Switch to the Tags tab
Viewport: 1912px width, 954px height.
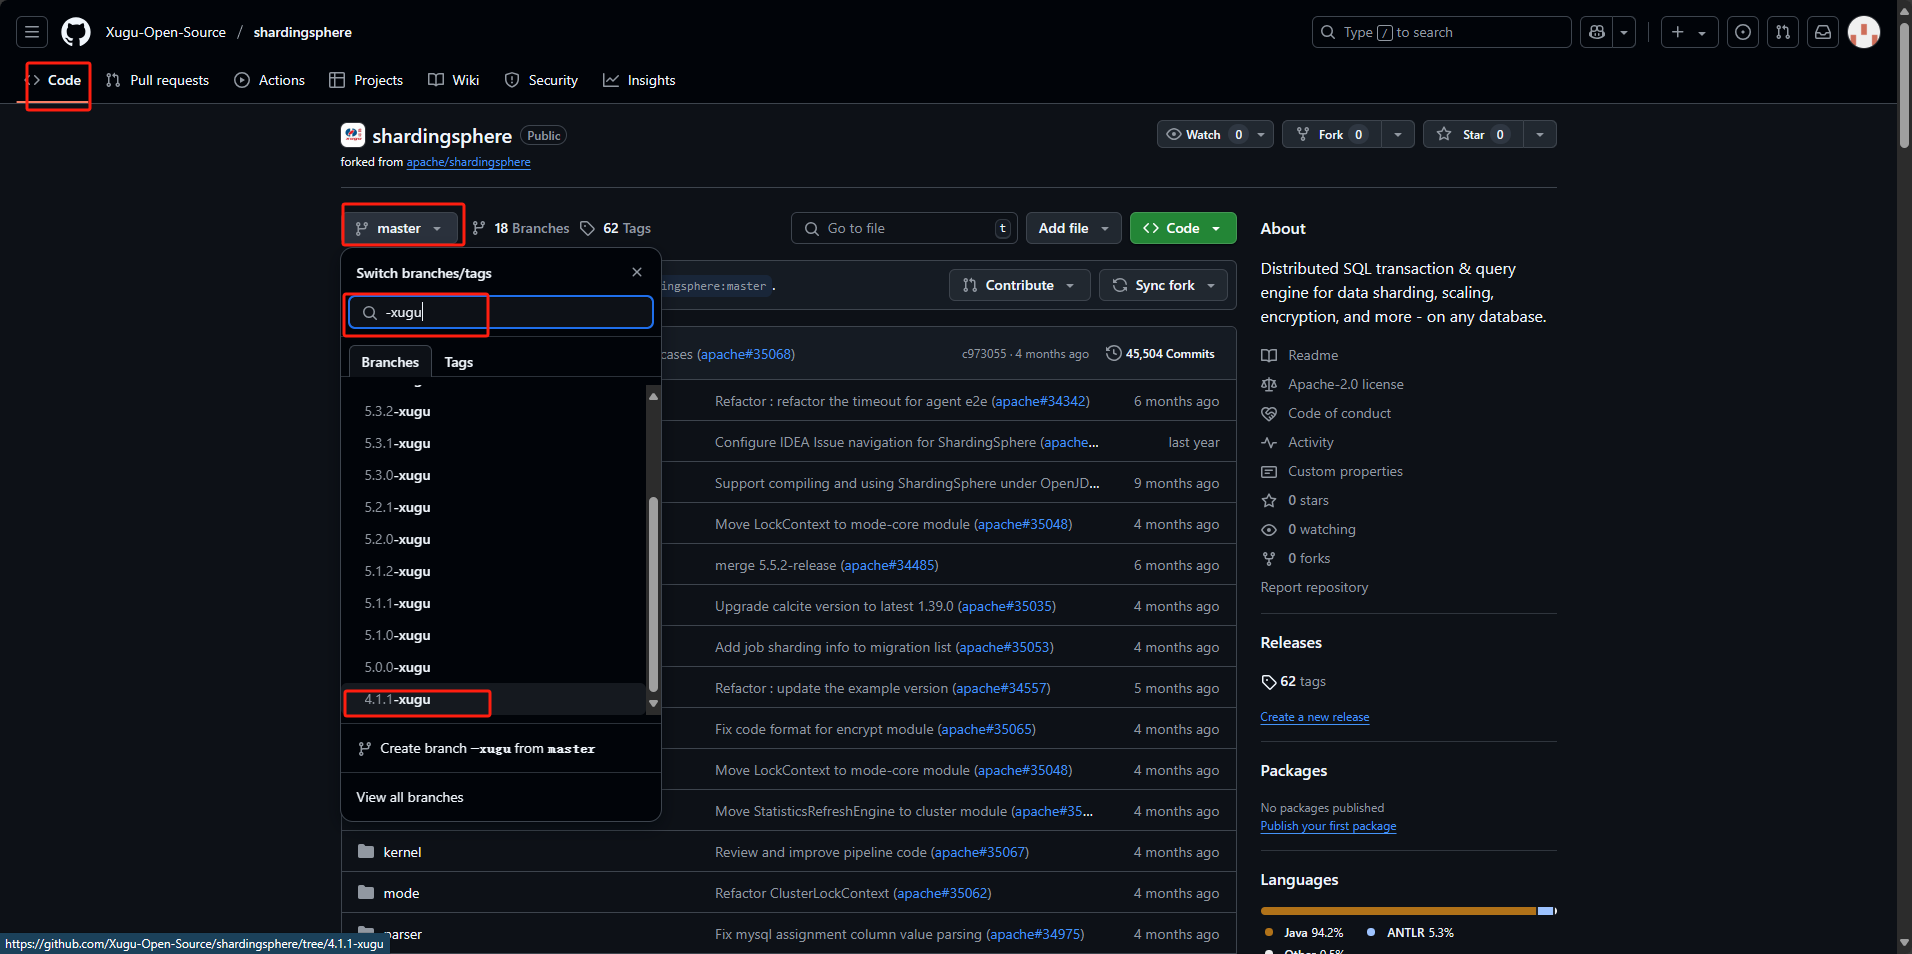[459, 362]
